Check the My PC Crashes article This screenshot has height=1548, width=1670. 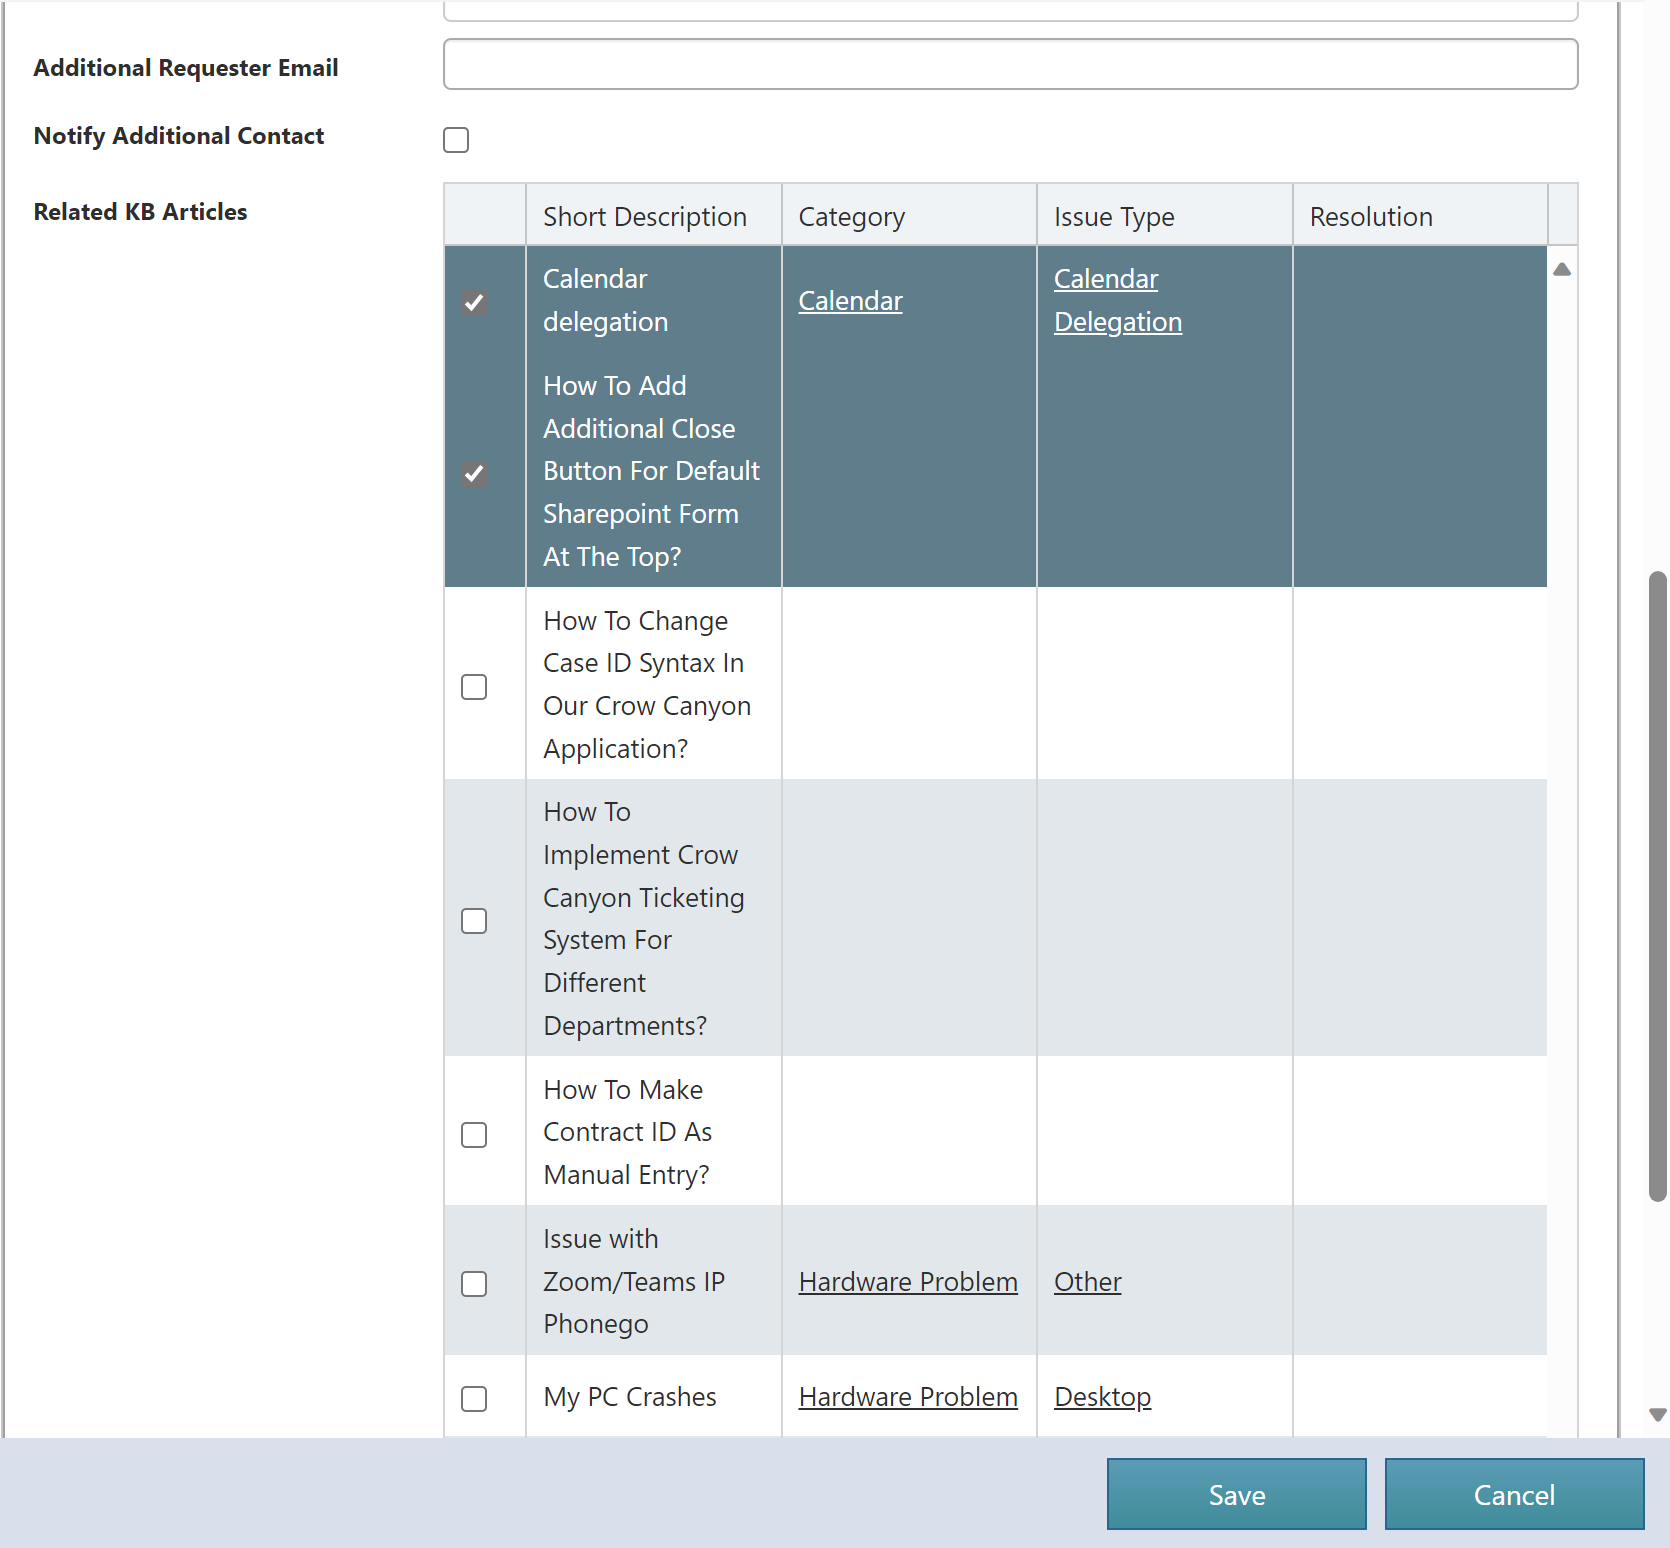coord(474,1399)
